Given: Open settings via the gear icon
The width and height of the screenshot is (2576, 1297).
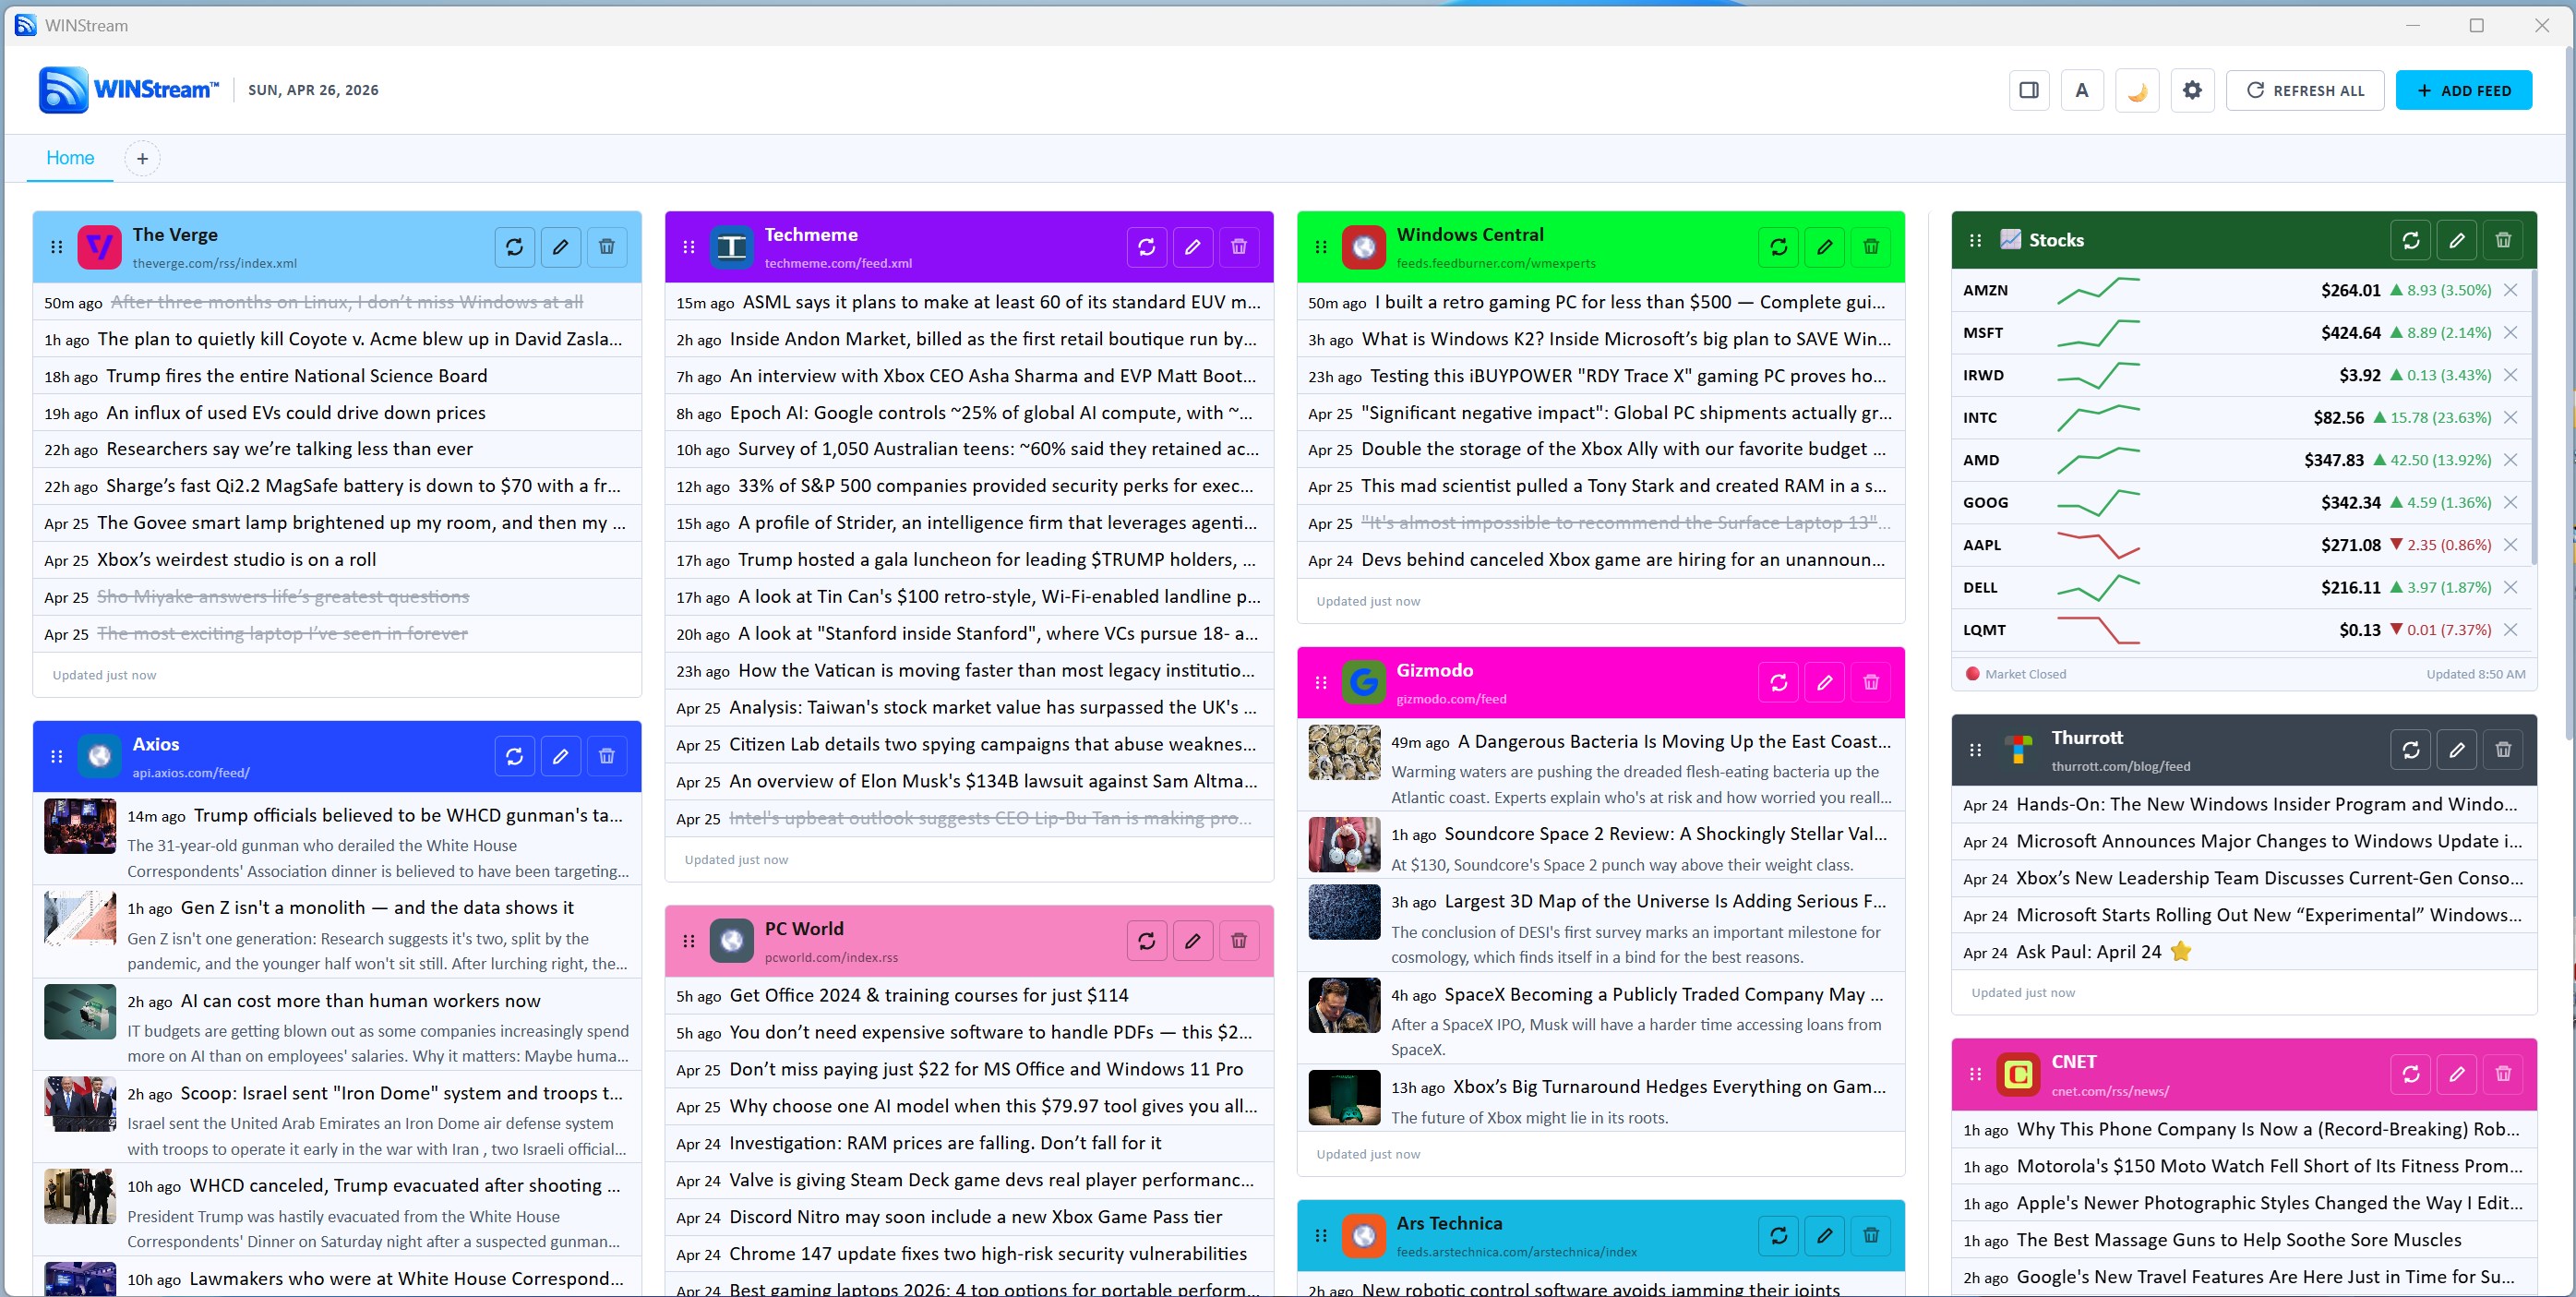Looking at the screenshot, I should click(x=2192, y=90).
